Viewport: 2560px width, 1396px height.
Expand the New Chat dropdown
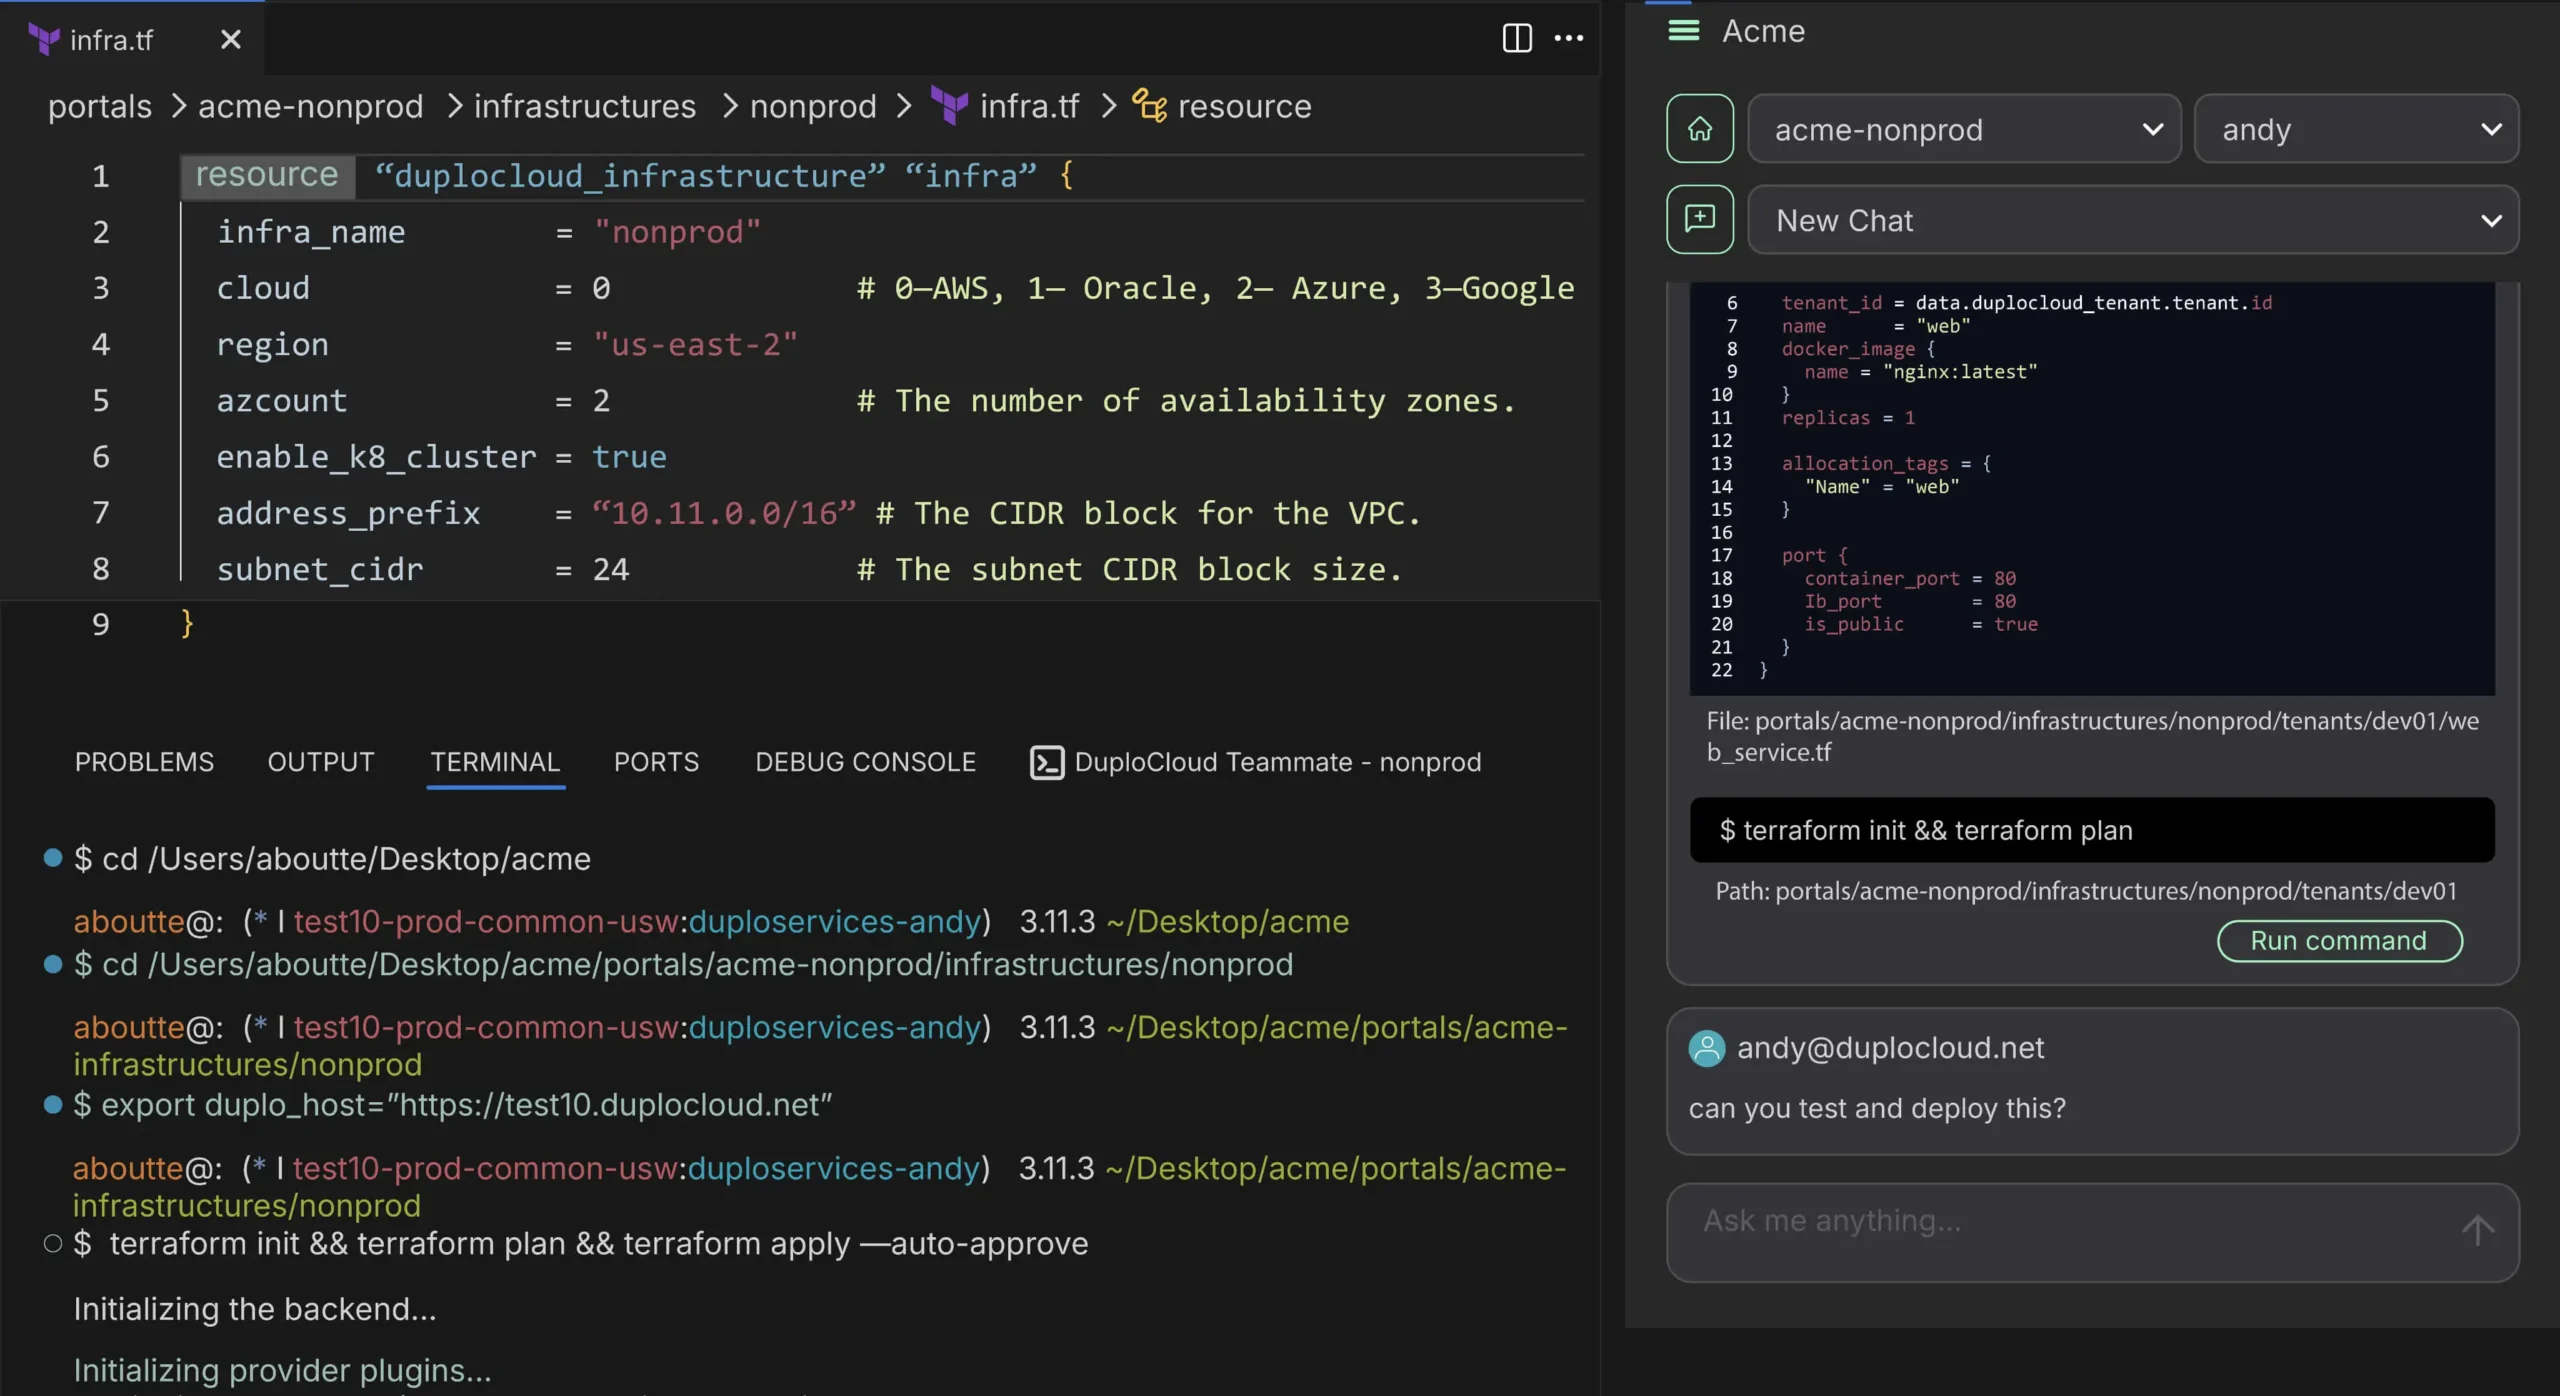[2132, 220]
